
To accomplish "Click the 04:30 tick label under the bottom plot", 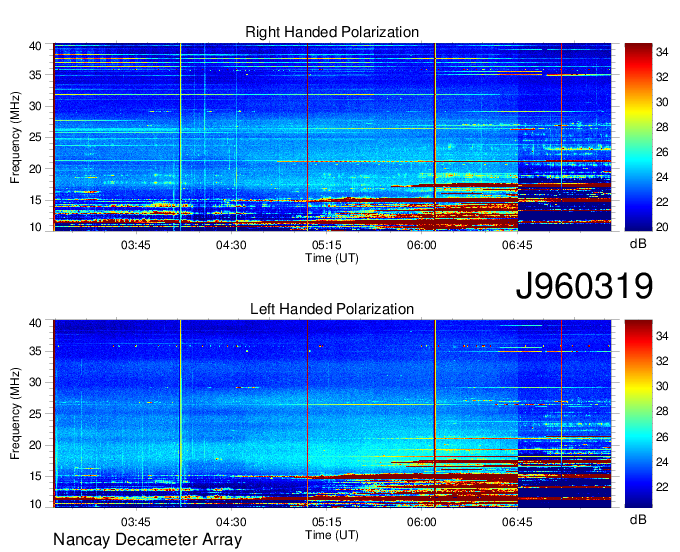I will (231, 522).
